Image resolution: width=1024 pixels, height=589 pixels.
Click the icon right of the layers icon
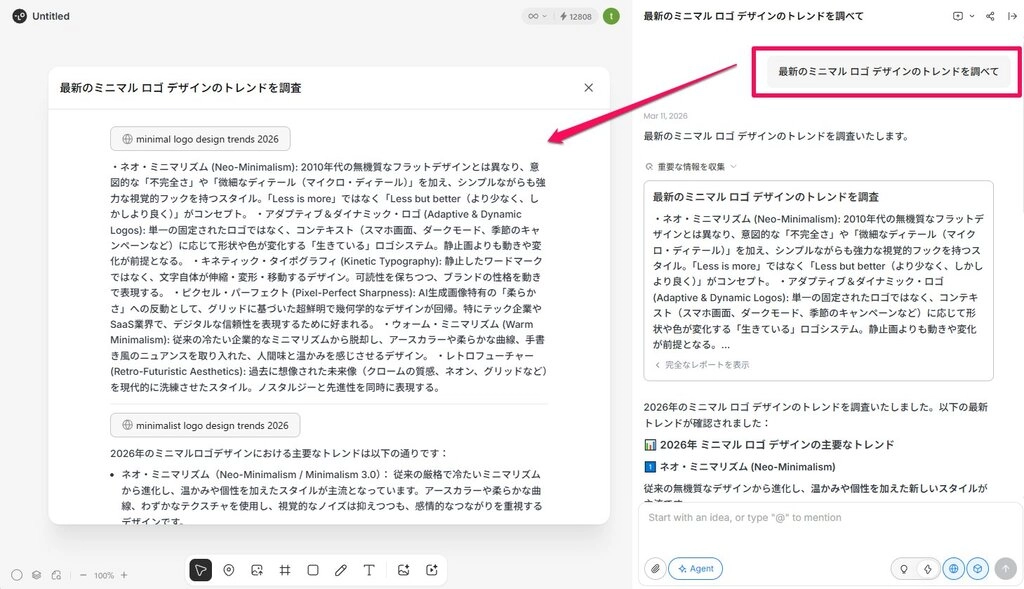click(x=56, y=575)
